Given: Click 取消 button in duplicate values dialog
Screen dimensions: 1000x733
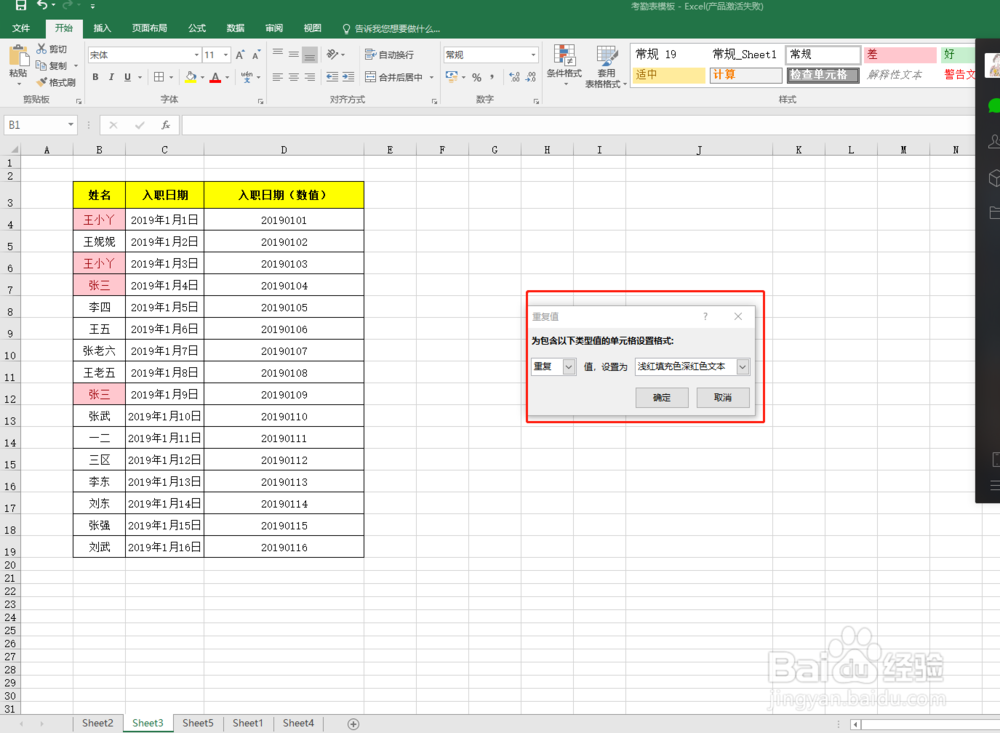Looking at the screenshot, I should pos(723,397).
